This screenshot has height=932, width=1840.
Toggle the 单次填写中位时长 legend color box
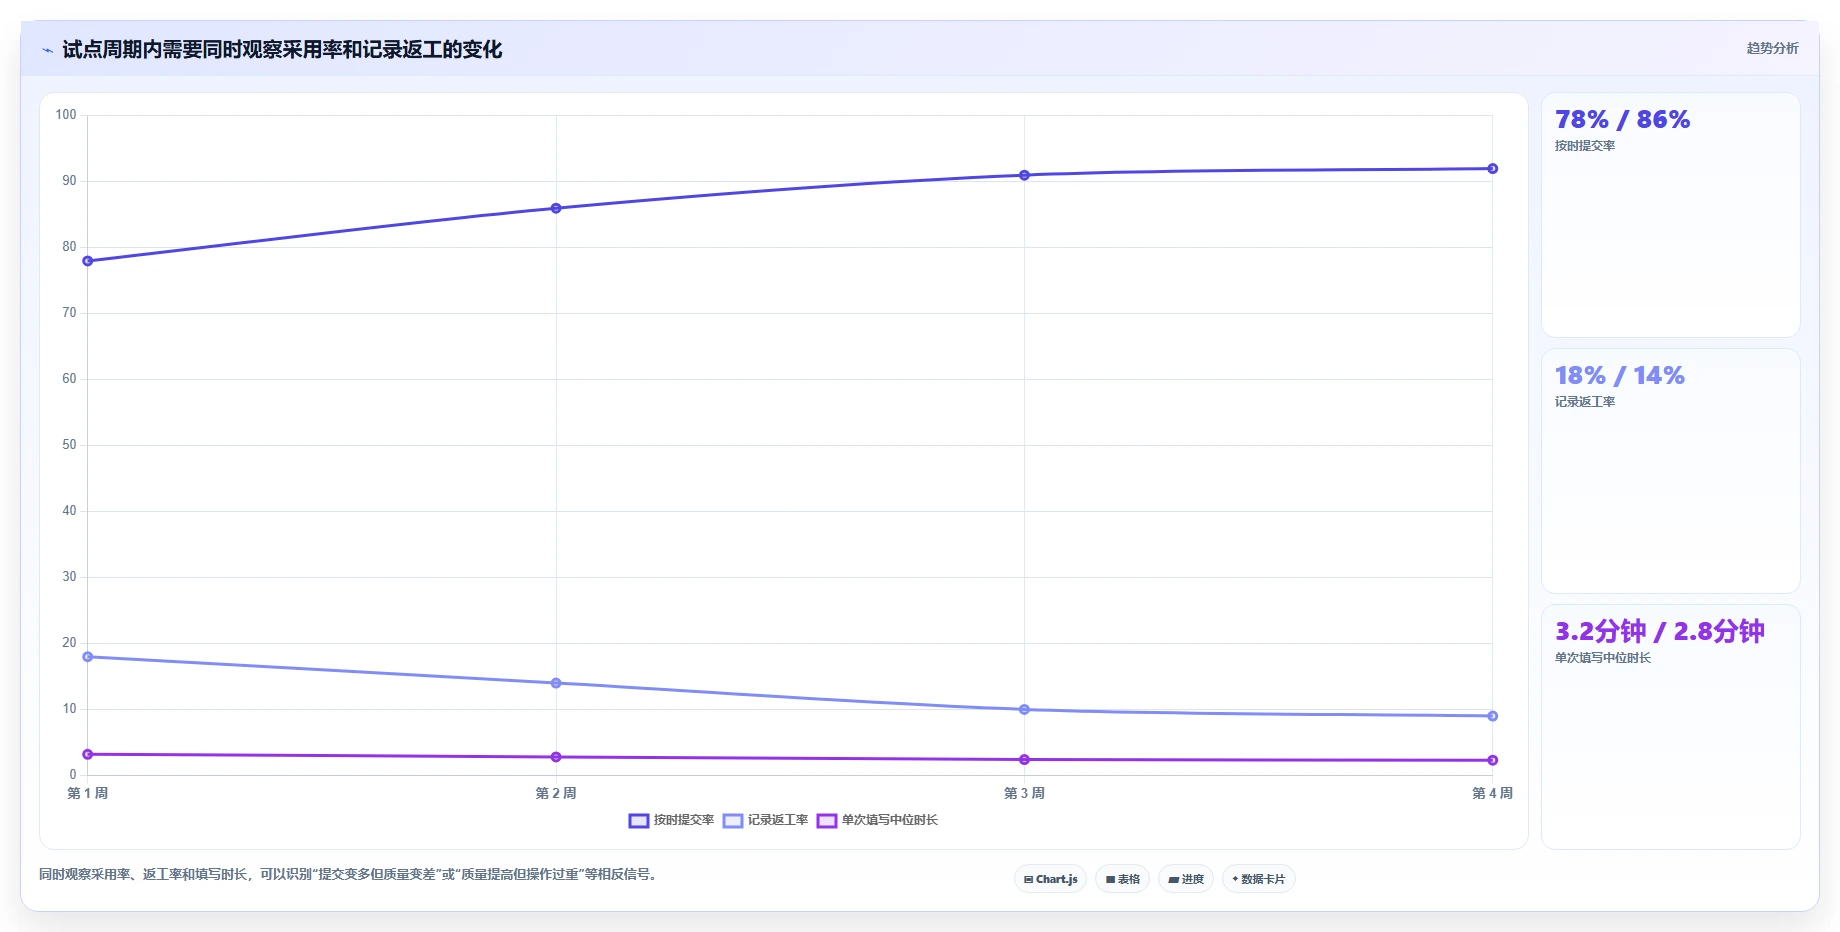827,821
